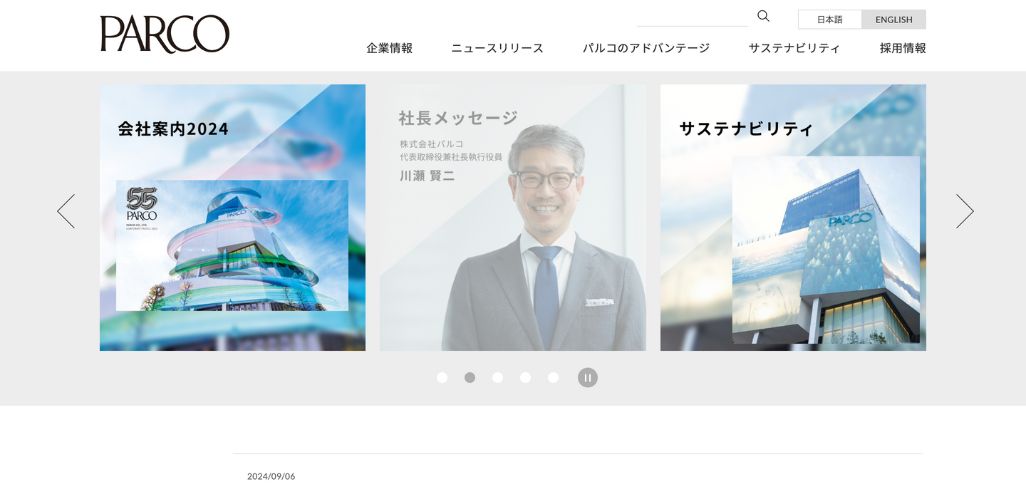Switch language to ENGLISH

click(893, 20)
